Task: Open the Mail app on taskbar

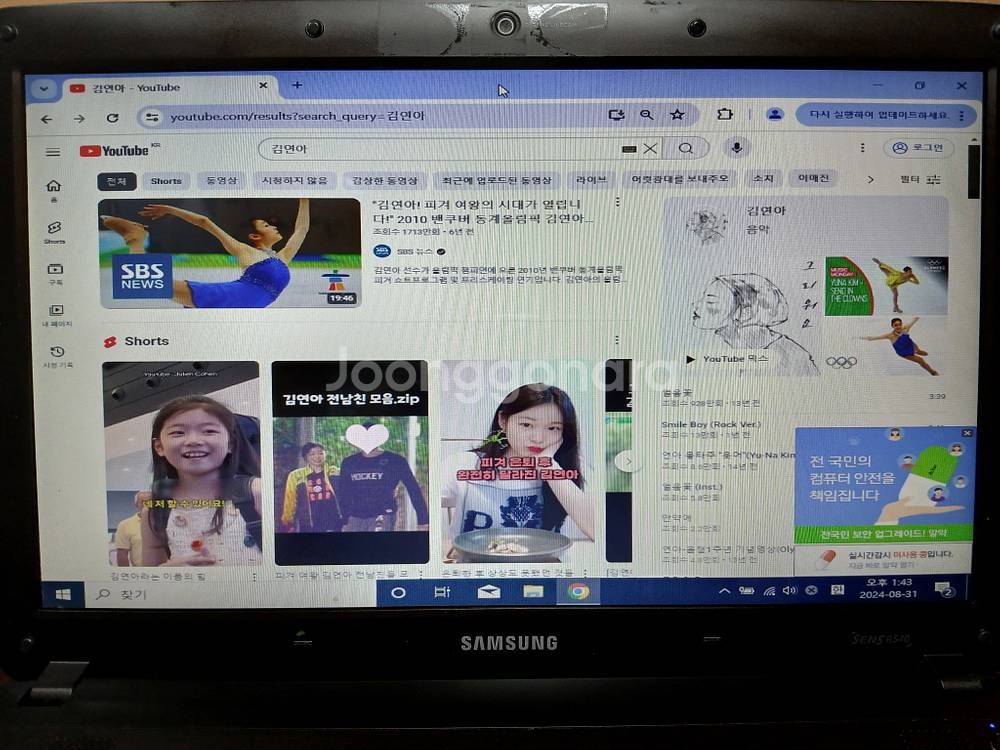Action: point(489,592)
